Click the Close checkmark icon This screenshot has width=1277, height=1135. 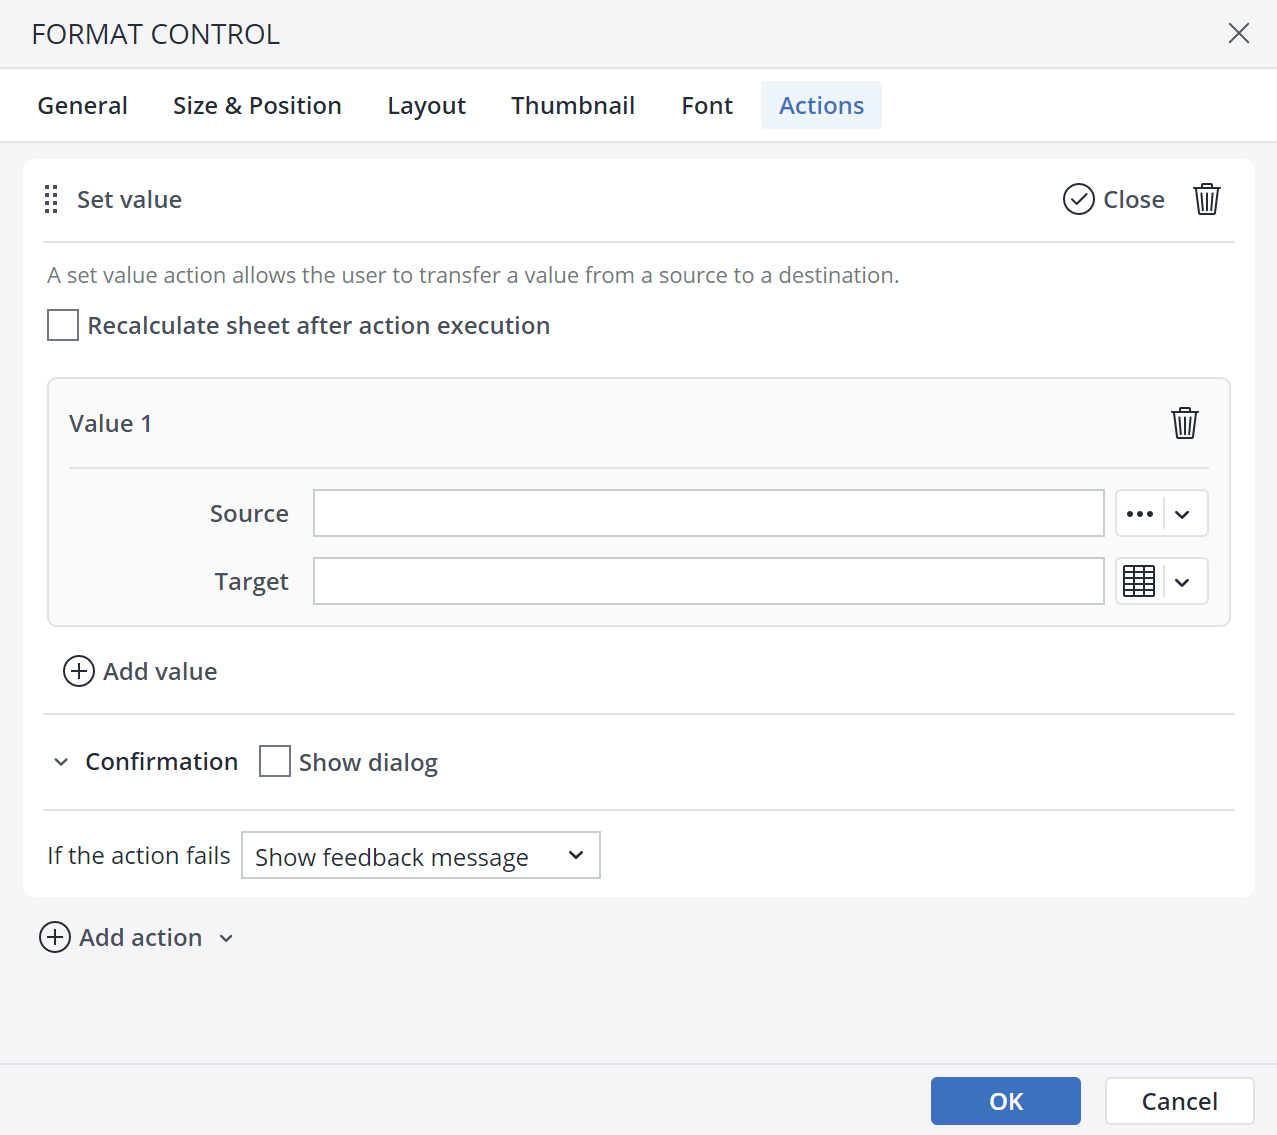[x=1079, y=200]
